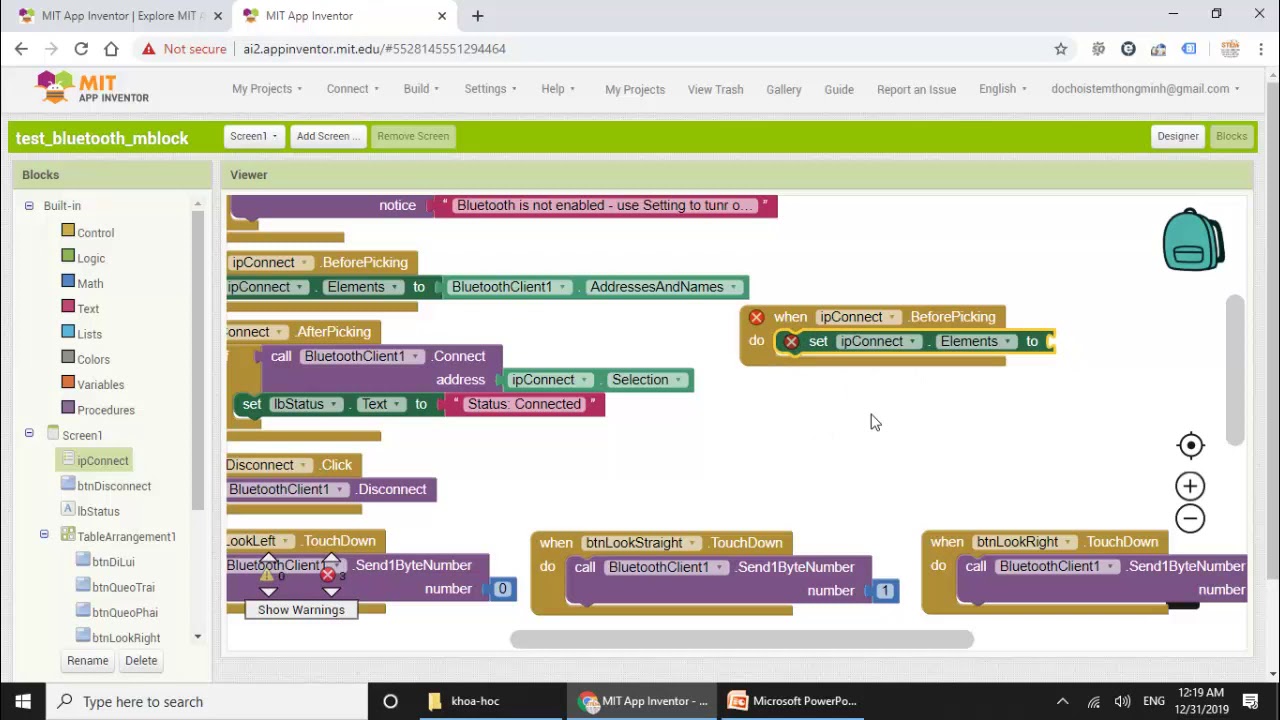Open the Build dropdown menu
Image resolution: width=1280 pixels, height=720 pixels.
coord(421,89)
